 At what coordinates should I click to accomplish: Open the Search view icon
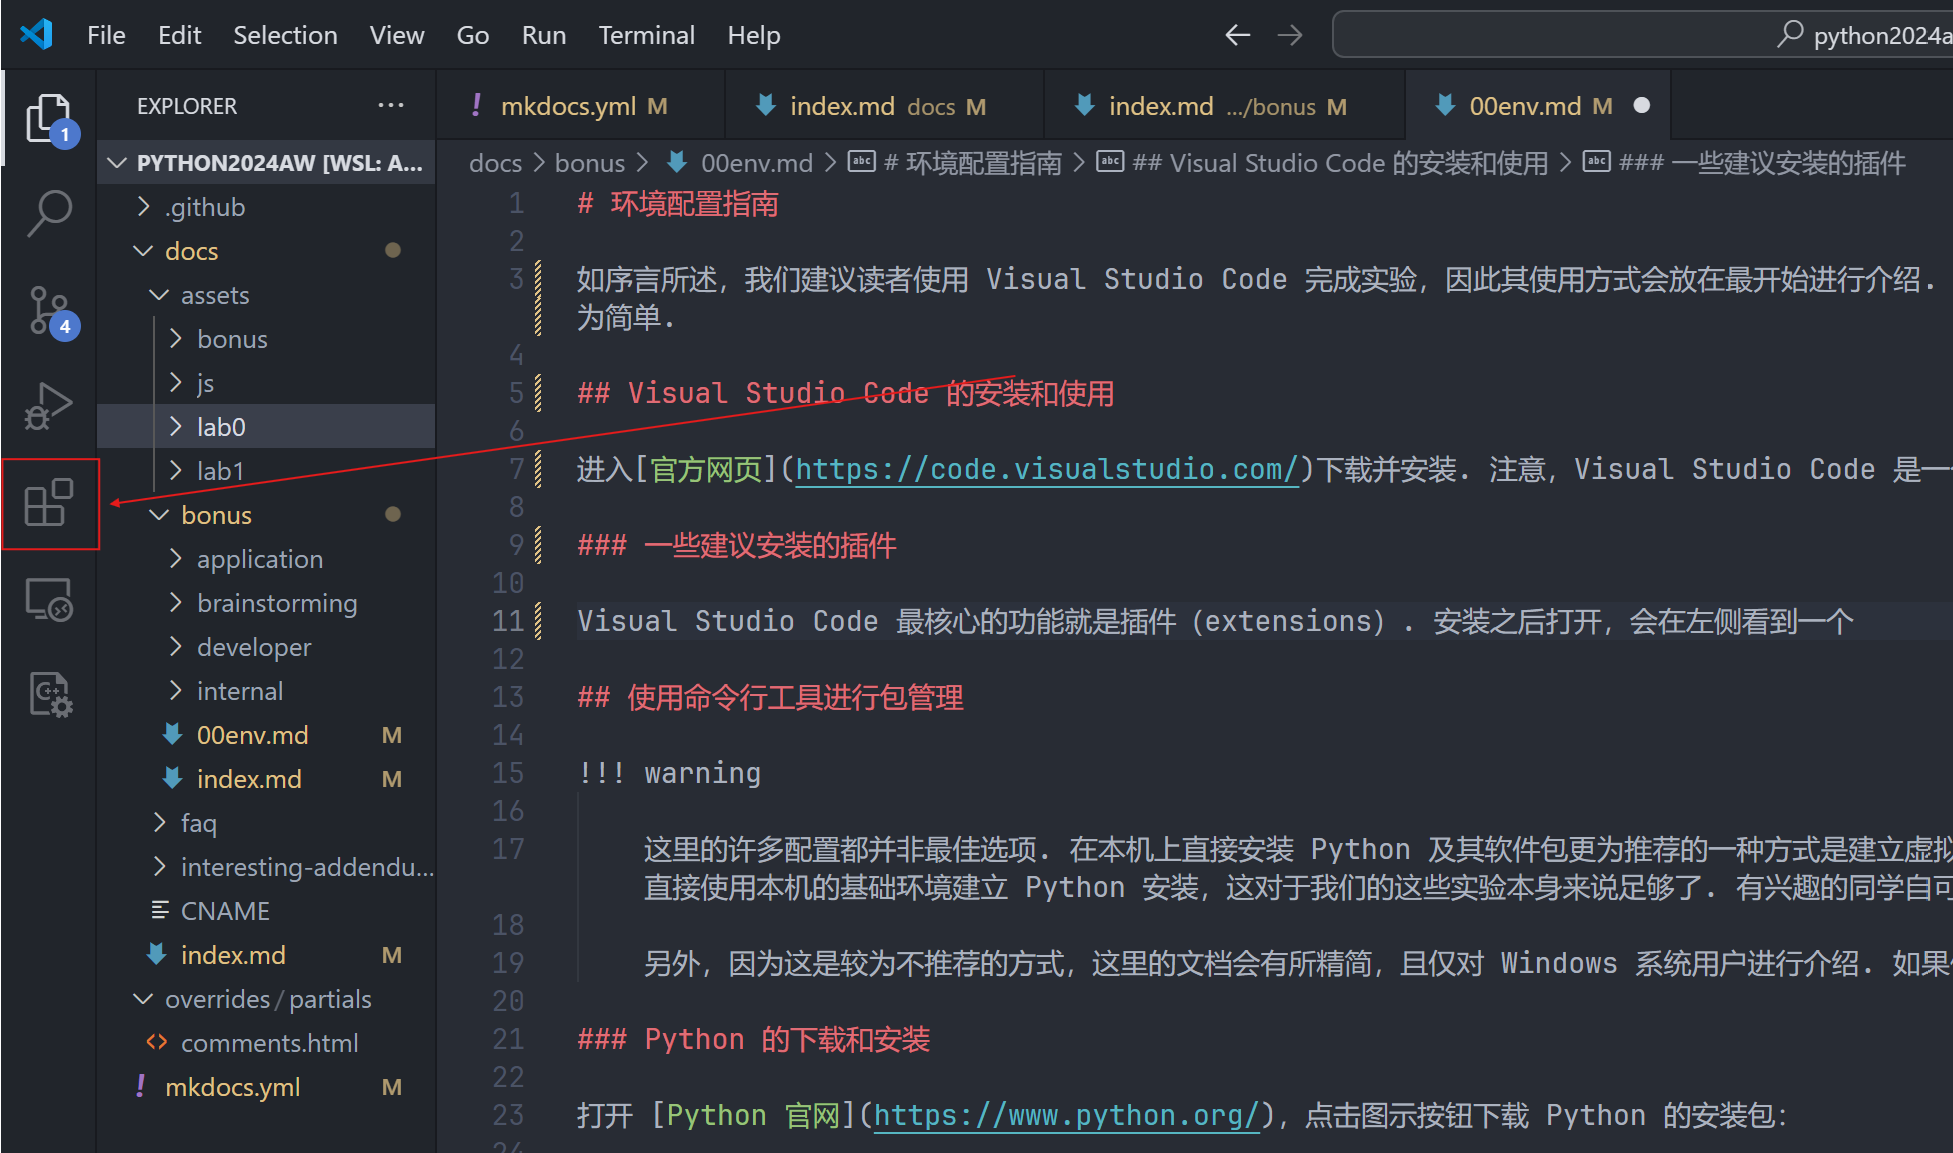49,213
